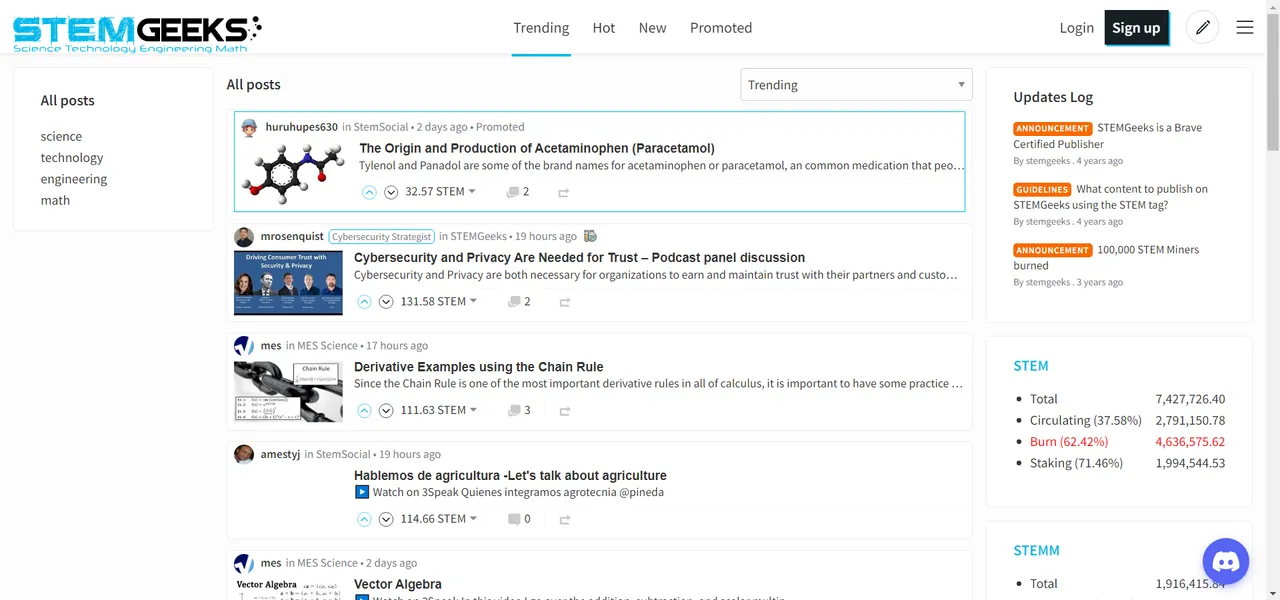1280x600 pixels.
Task: Open the Chain Rule post thumbnail
Action: pos(288,391)
